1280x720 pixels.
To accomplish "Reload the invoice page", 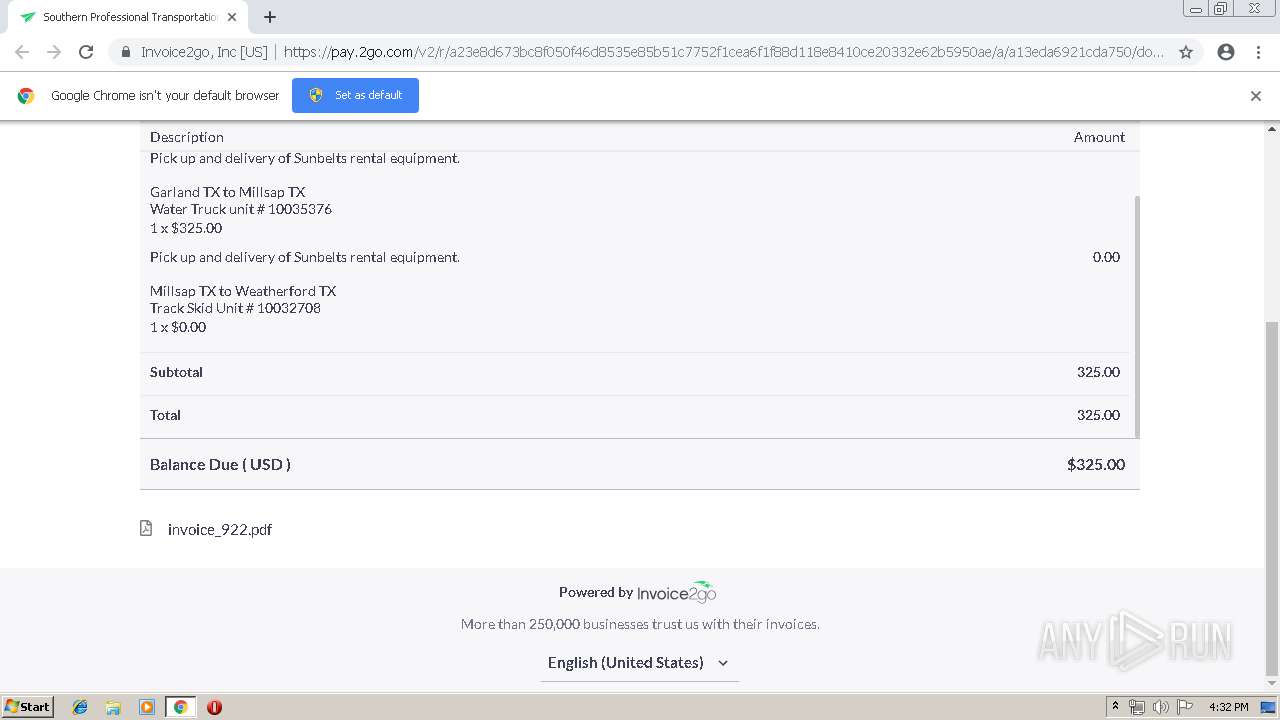I will click(86, 52).
